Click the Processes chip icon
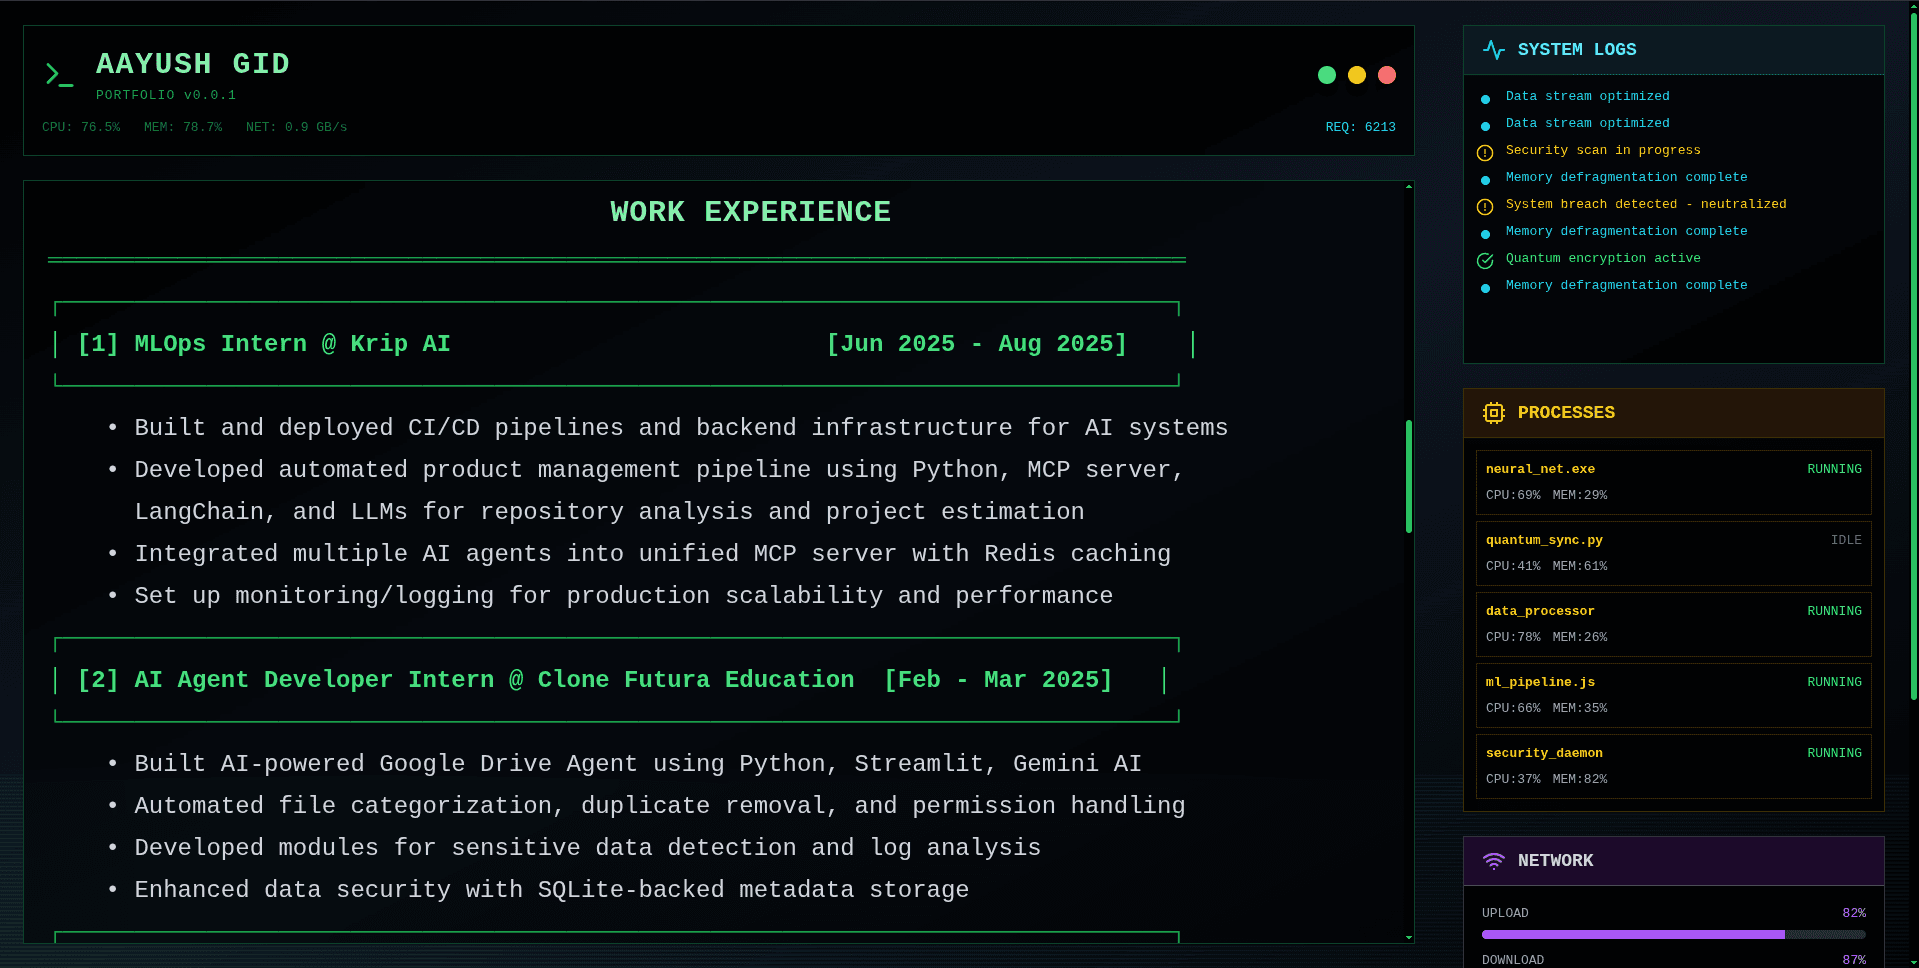Viewport: 1919px width, 968px height. coord(1493,413)
